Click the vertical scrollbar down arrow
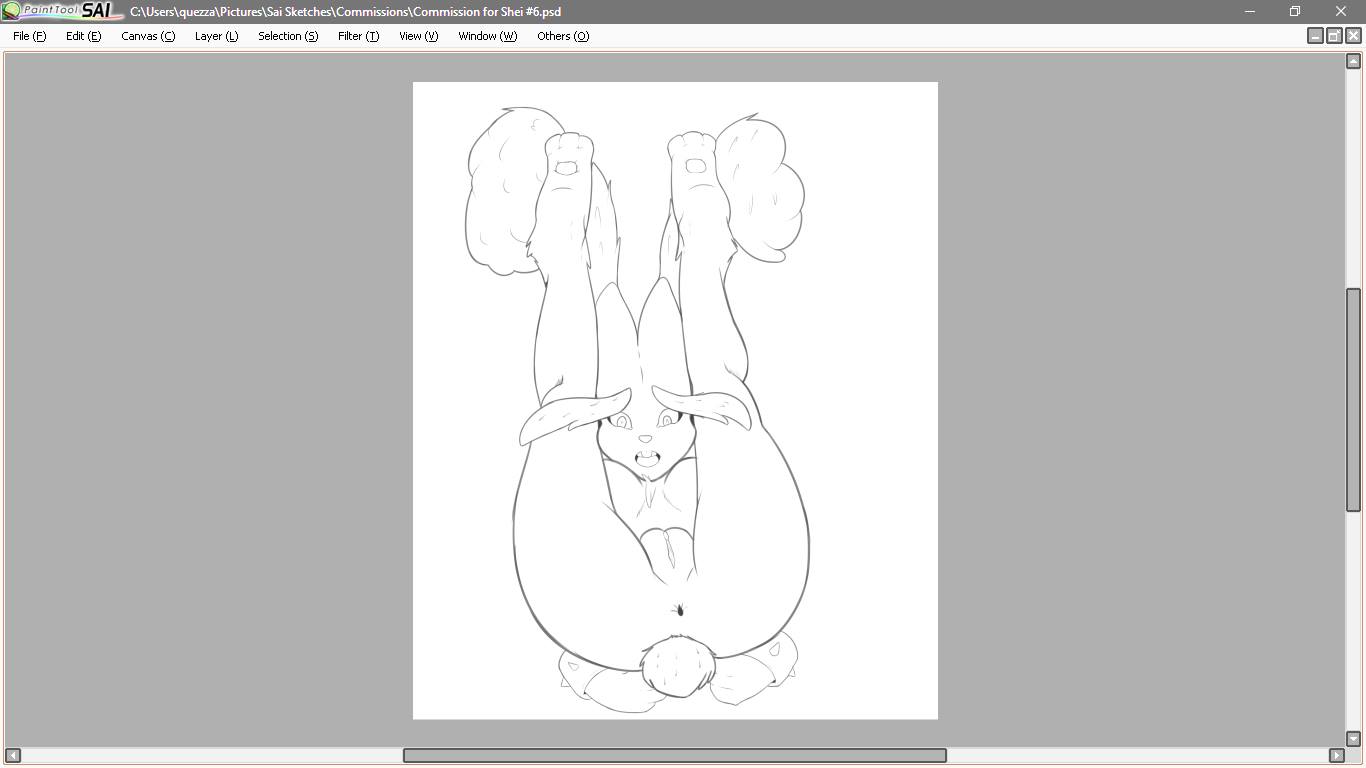 1353,739
